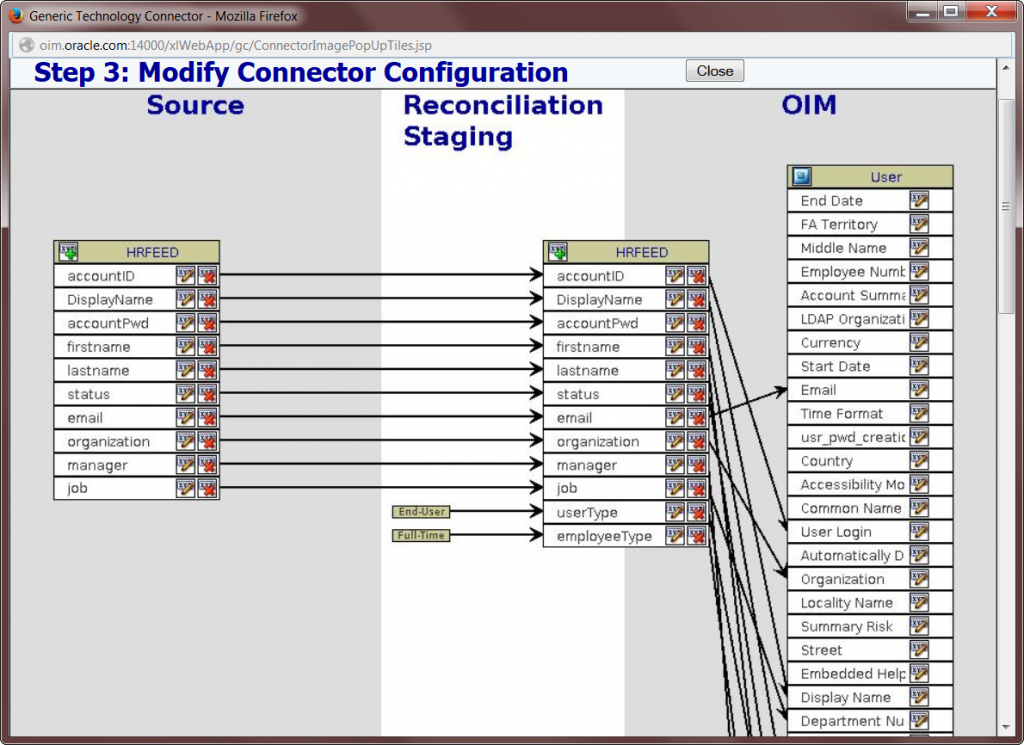Delete the Staging DisplayName field
This screenshot has height=745, width=1024.
pyautogui.click(x=696, y=299)
